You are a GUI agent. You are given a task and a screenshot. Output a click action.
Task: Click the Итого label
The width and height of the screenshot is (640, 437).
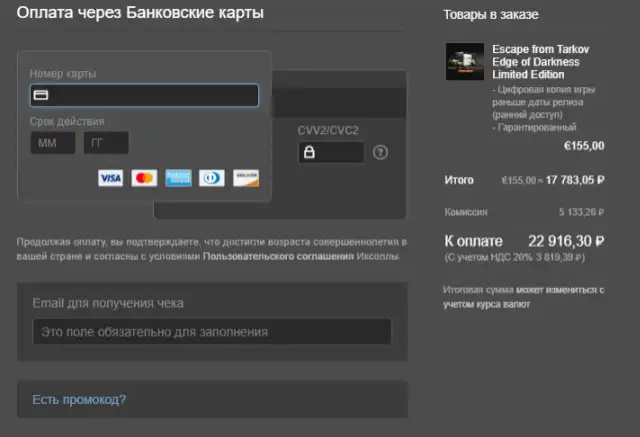pos(459,180)
